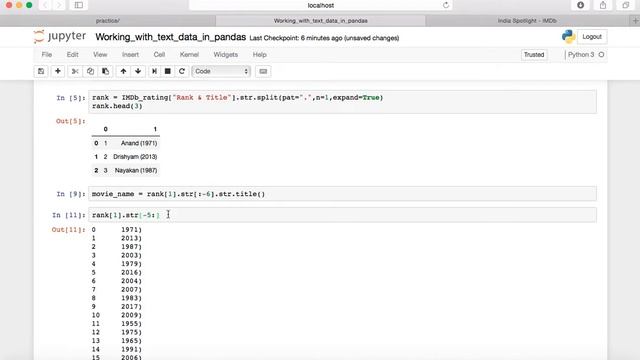Move selected cell down arrow
This screenshot has height=360, width=640.
(138, 71)
